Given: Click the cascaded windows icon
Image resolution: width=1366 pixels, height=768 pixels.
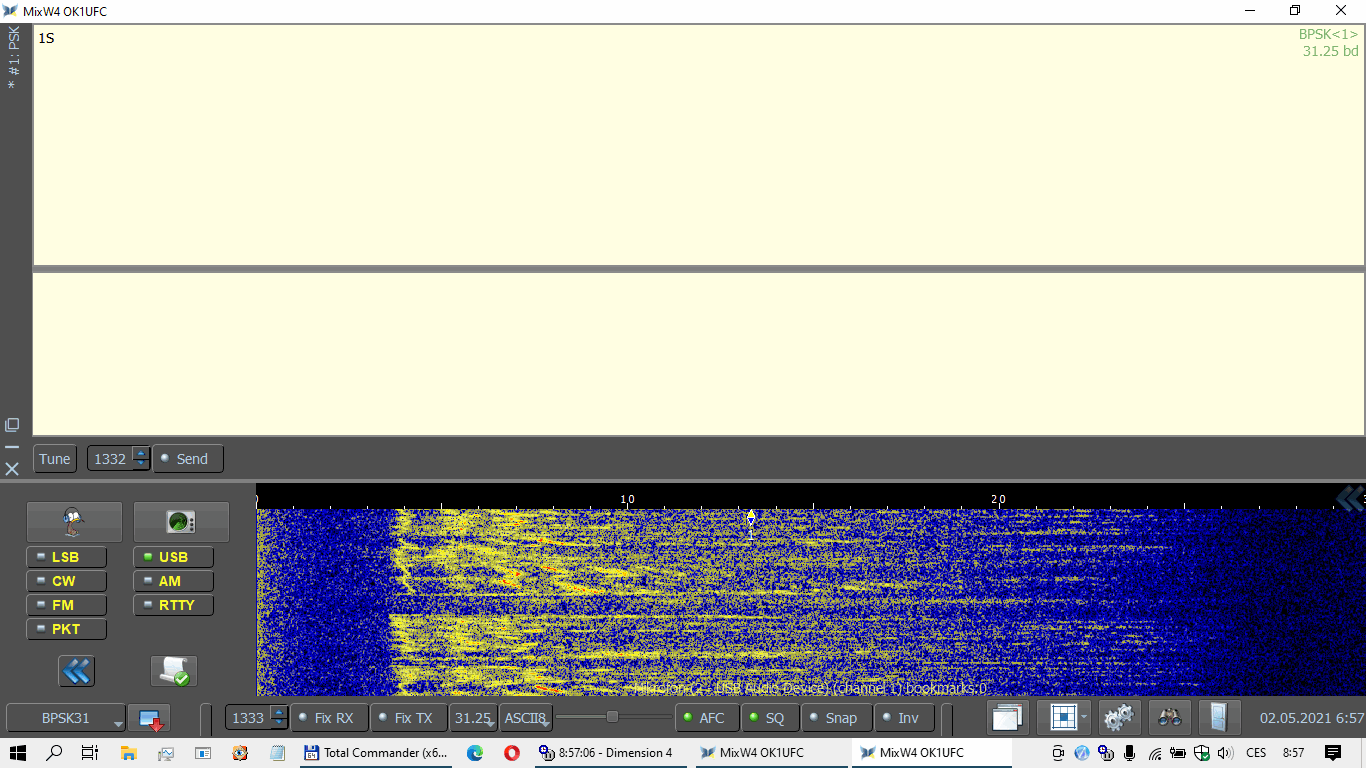Looking at the screenshot, I should click(x=1007, y=718).
